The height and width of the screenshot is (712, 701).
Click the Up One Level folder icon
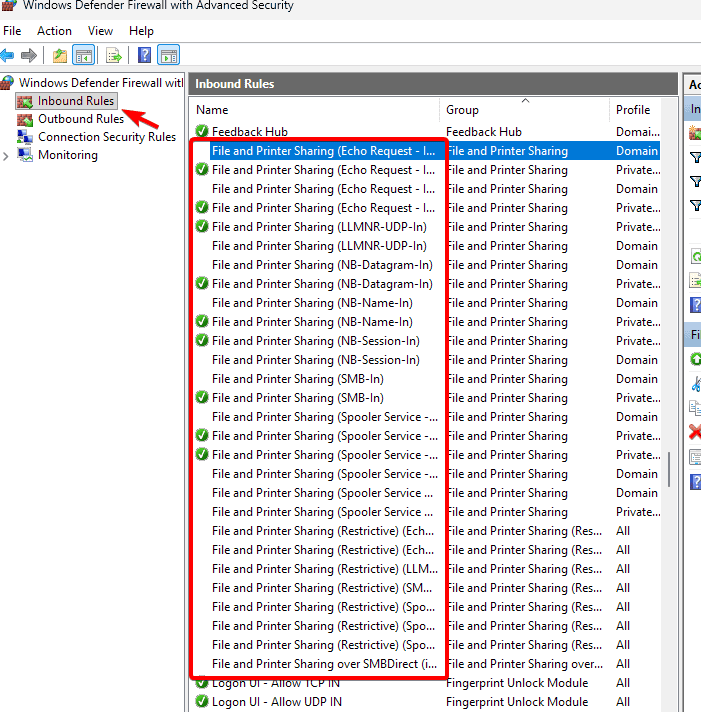60,55
